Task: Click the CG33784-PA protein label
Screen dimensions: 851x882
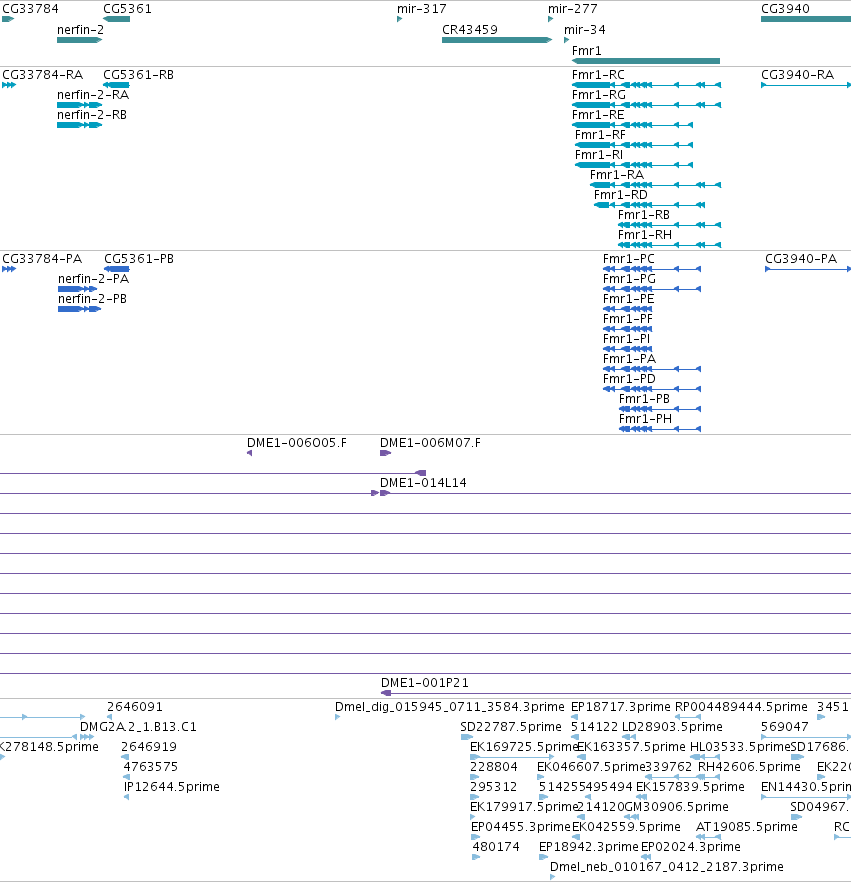Action: (x=42, y=259)
